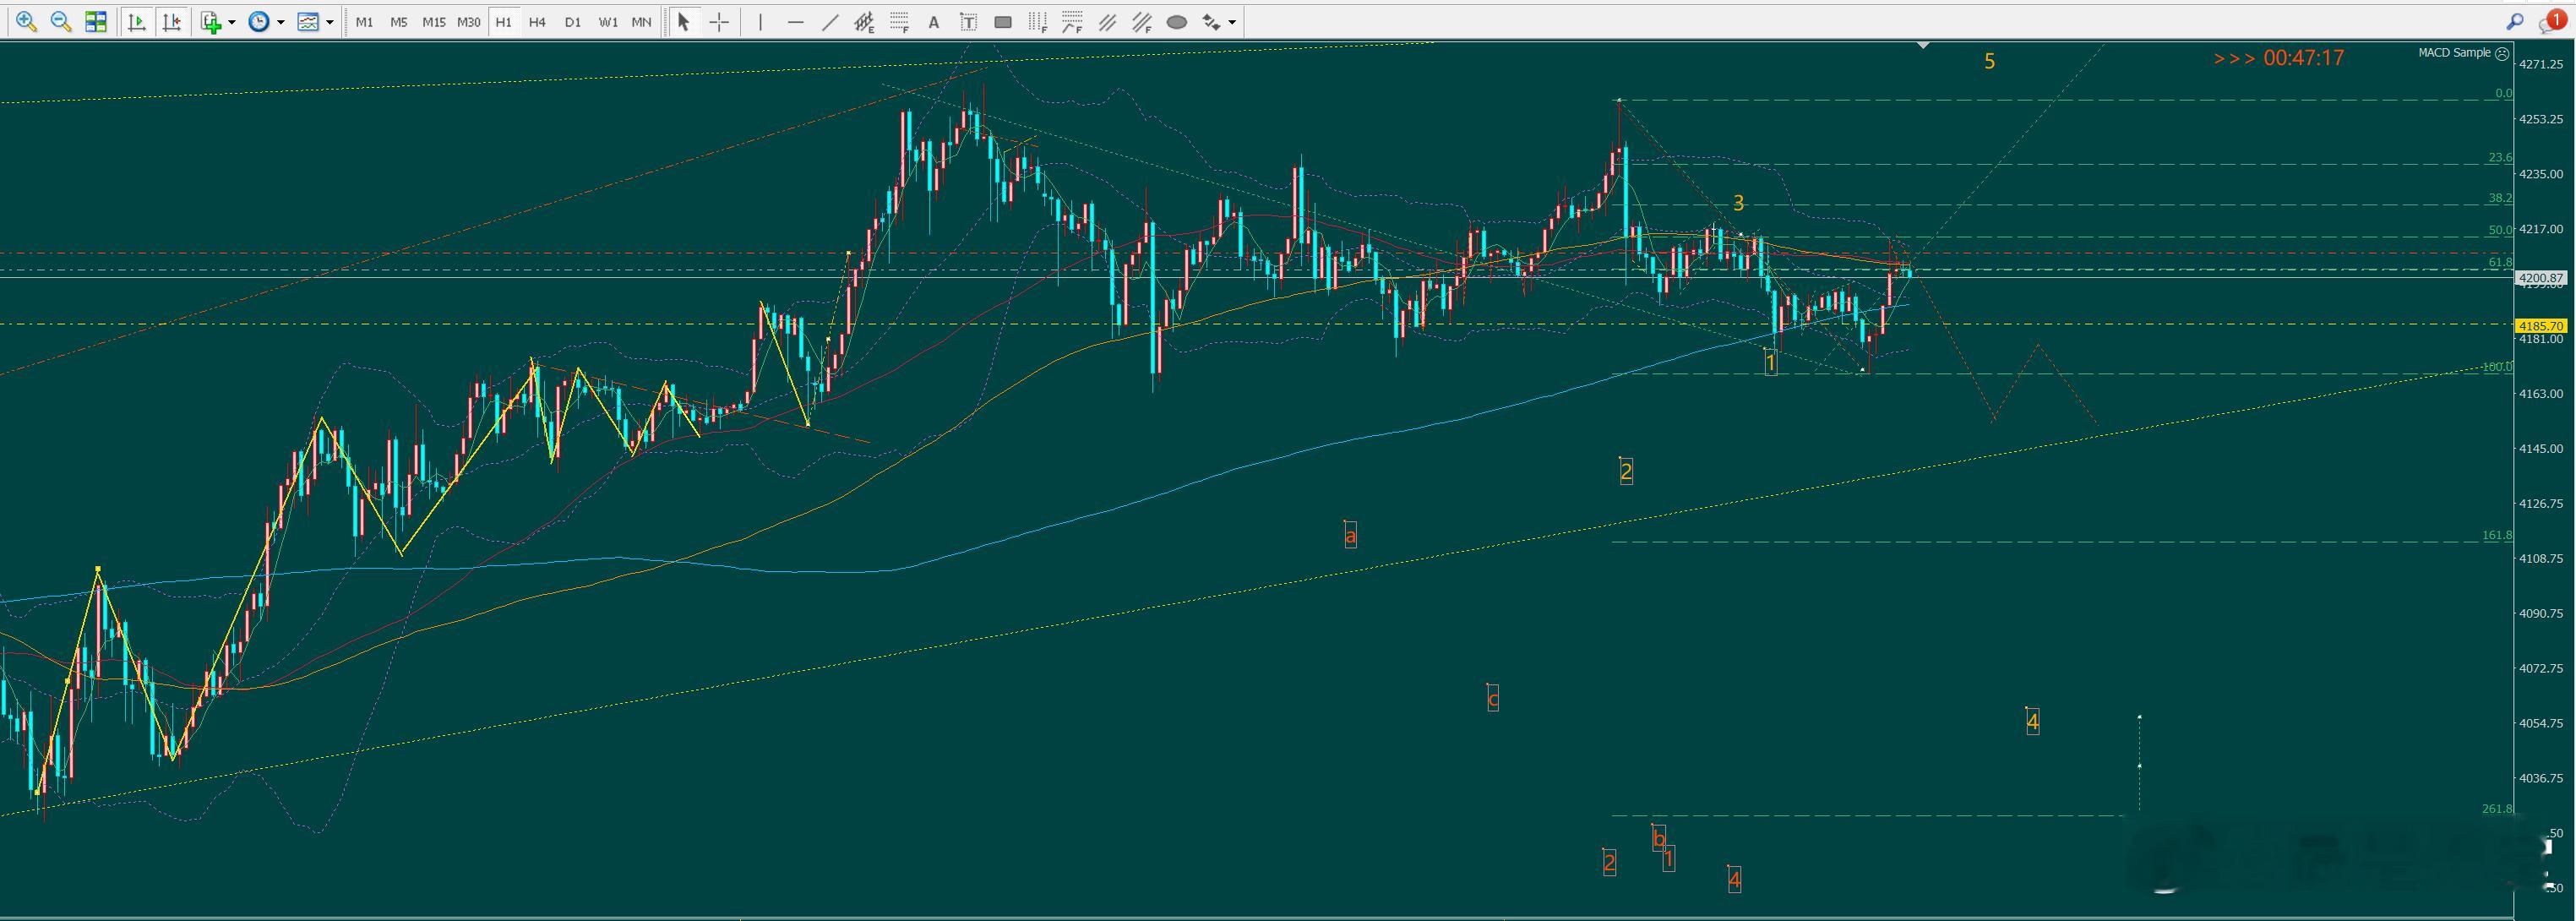Switch chart to H4 timeframe
Viewport: 2576px width, 921px height.
coord(537,21)
